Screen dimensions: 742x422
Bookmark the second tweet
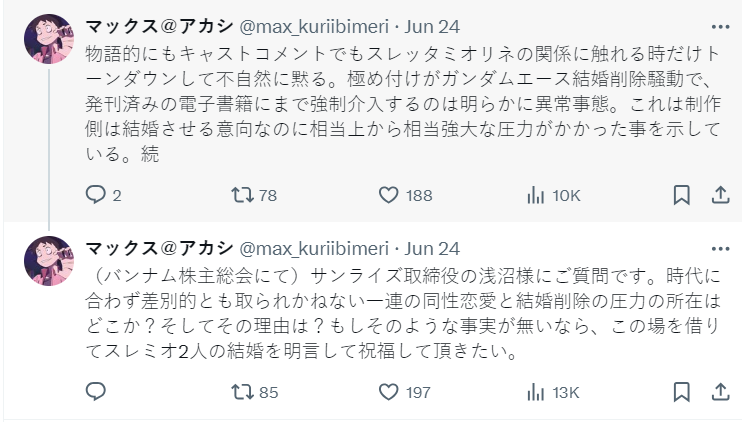[680, 392]
